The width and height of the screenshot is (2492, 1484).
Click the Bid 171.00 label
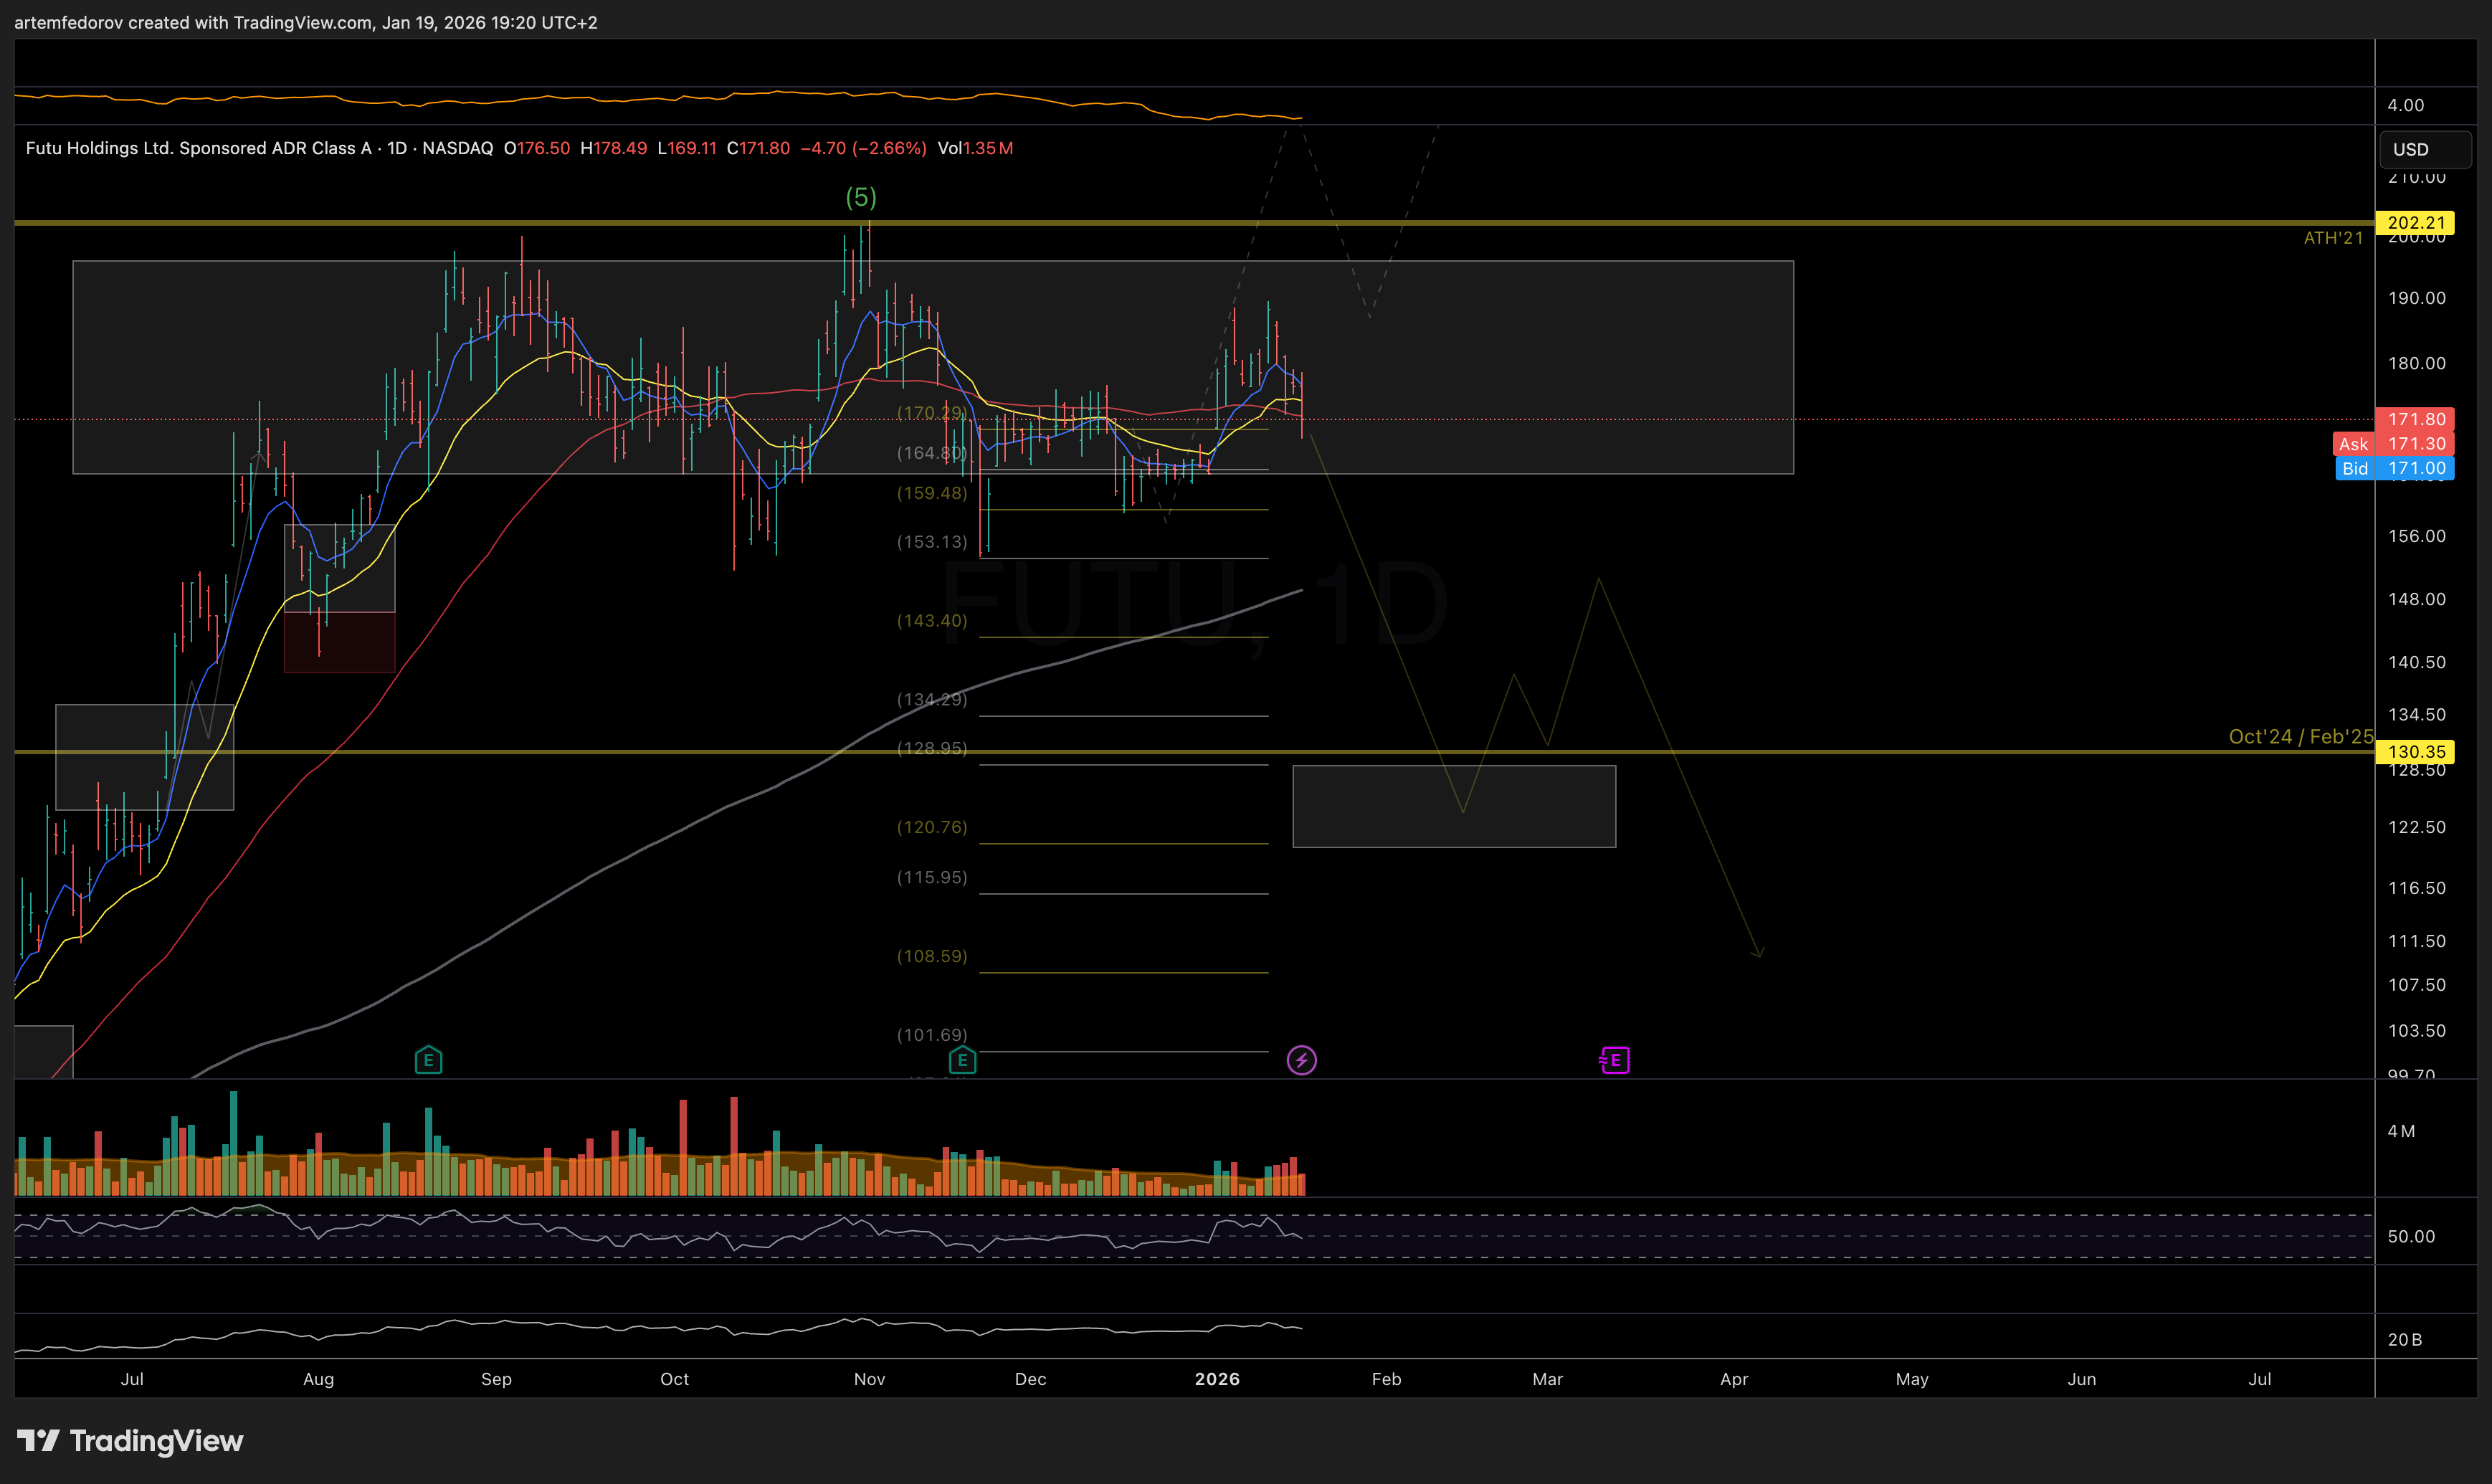tap(2394, 468)
